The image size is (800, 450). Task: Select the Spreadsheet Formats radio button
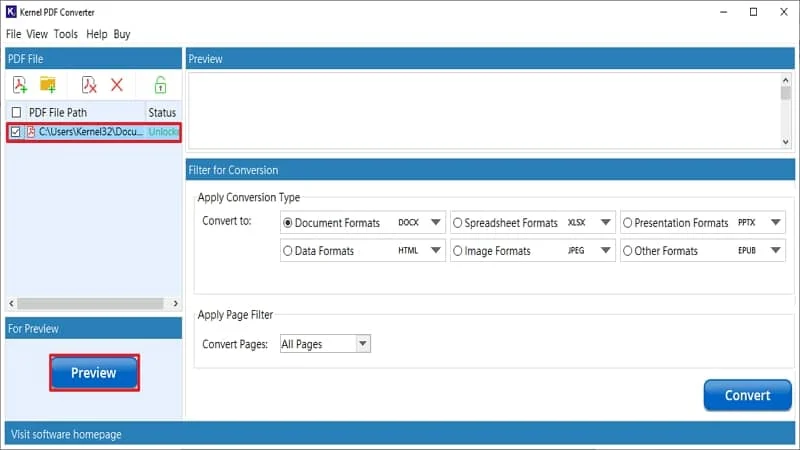pos(458,223)
